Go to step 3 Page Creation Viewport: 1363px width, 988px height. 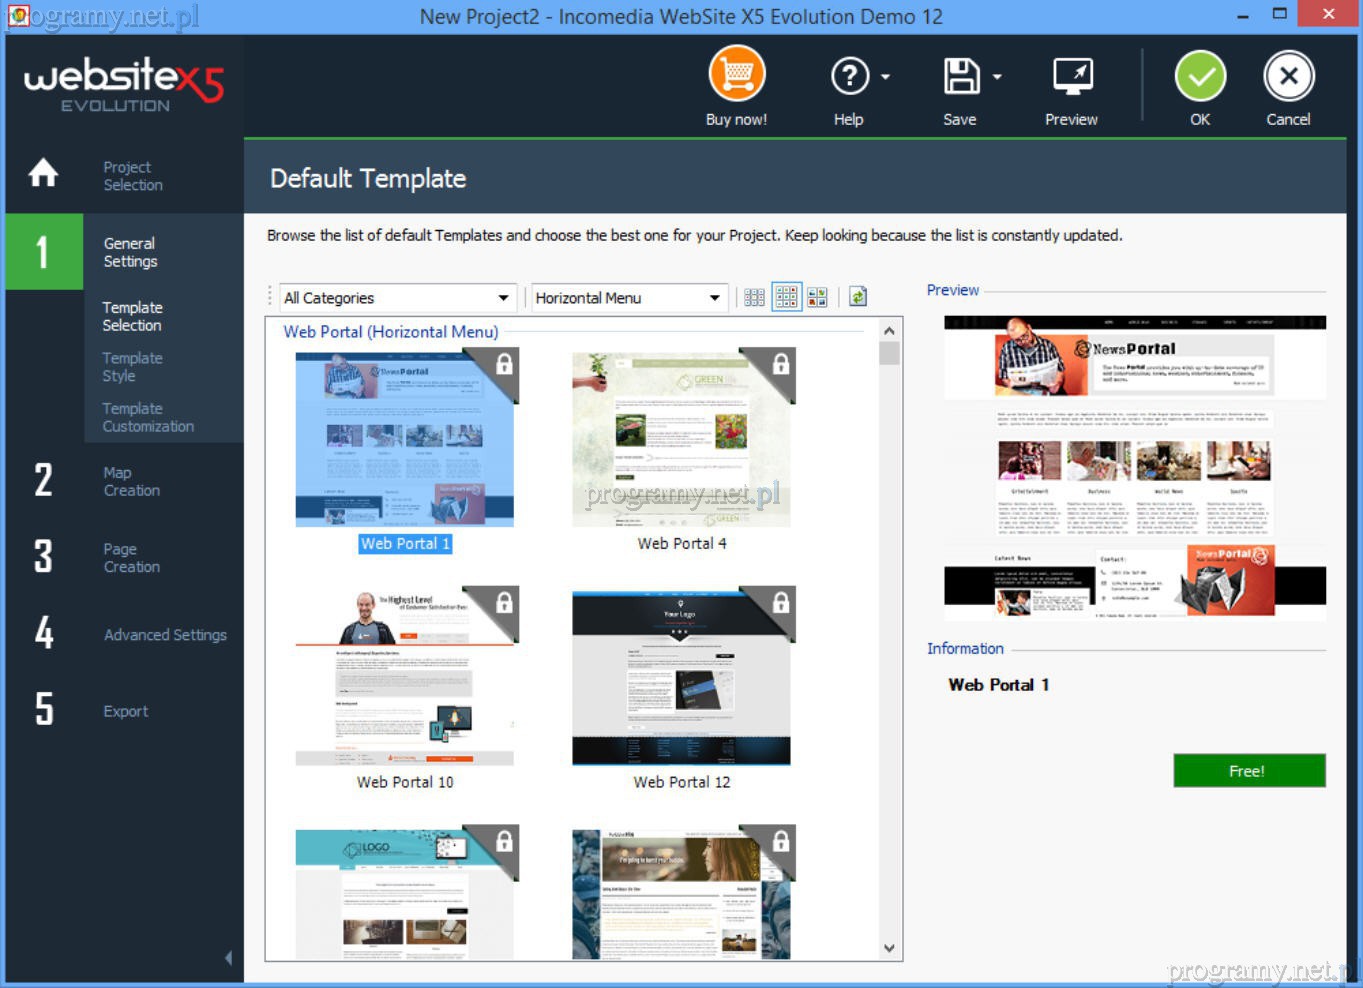click(x=131, y=558)
